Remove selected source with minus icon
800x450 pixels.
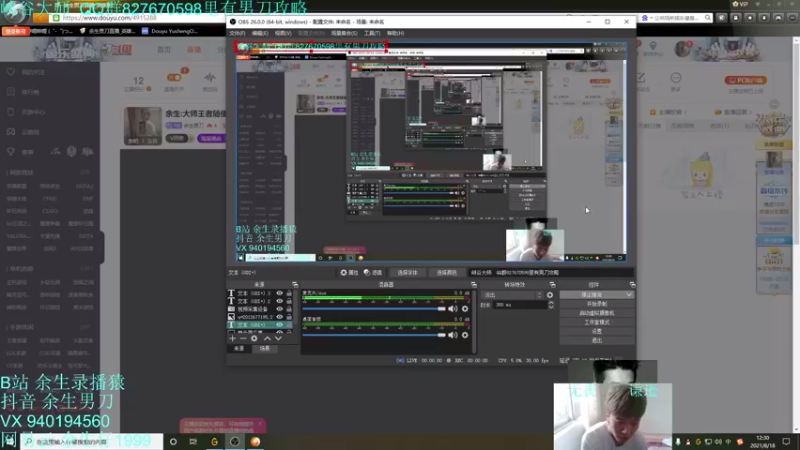coord(243,338)
